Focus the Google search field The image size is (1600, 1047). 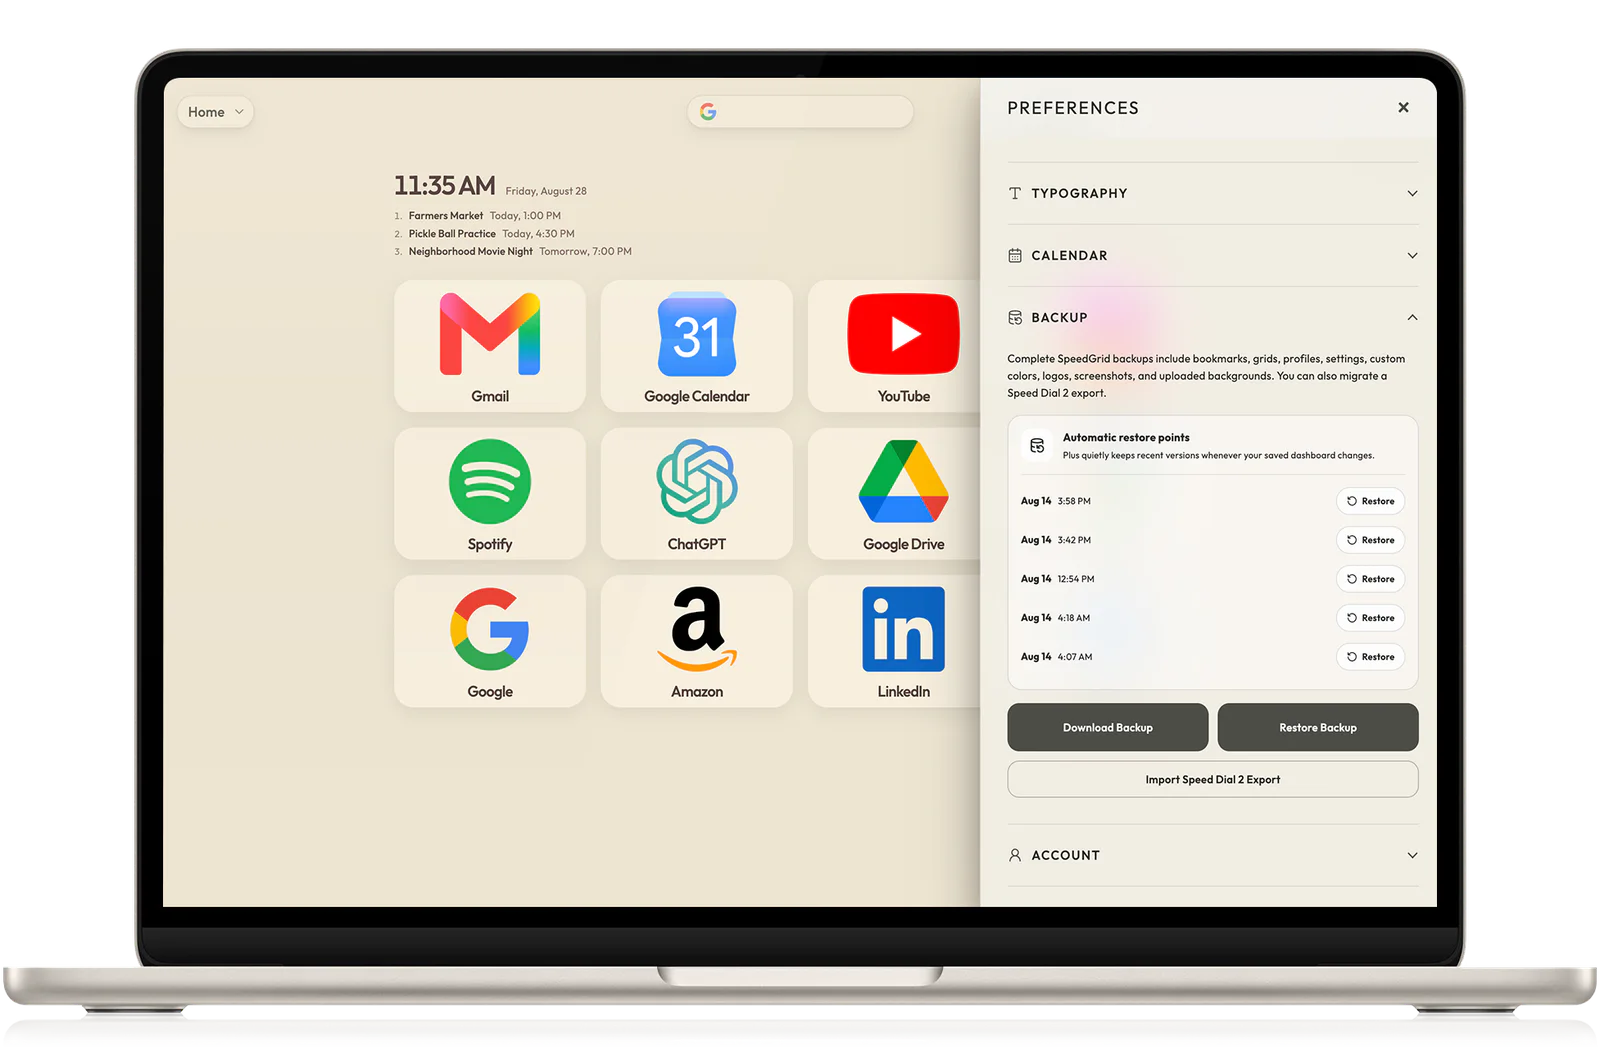click(x=800, y=112)
